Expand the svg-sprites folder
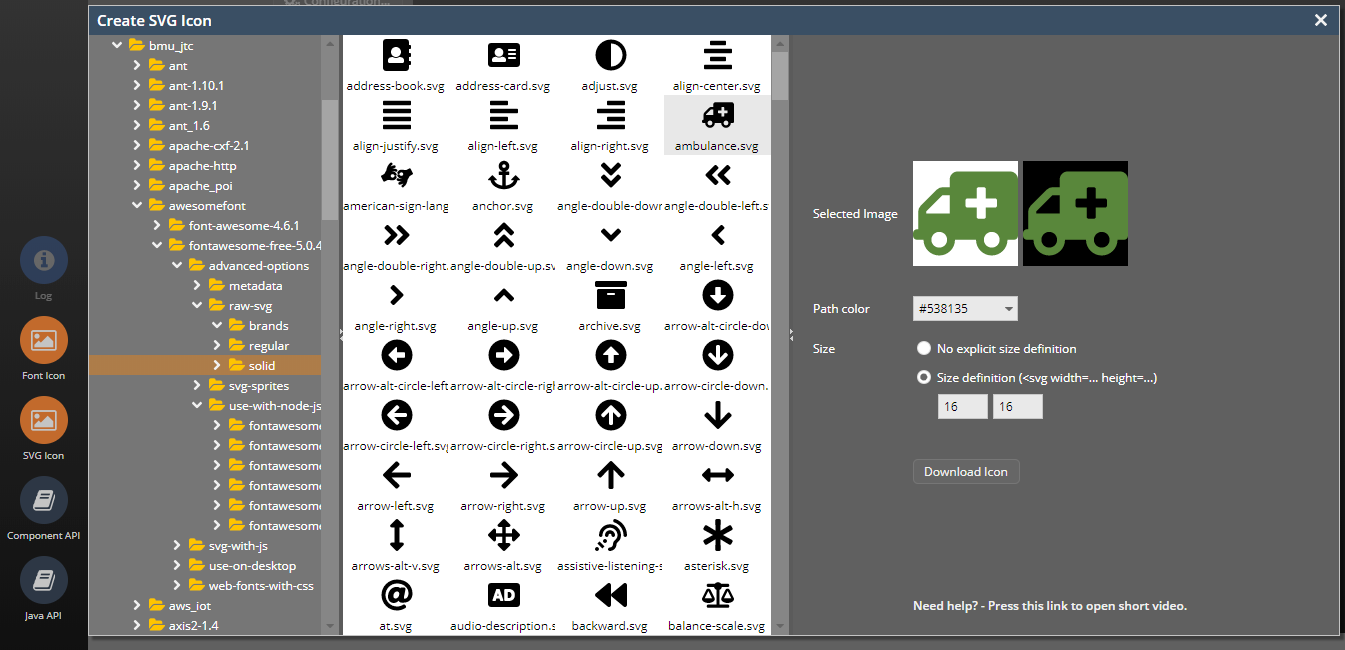 pos(197,386)
